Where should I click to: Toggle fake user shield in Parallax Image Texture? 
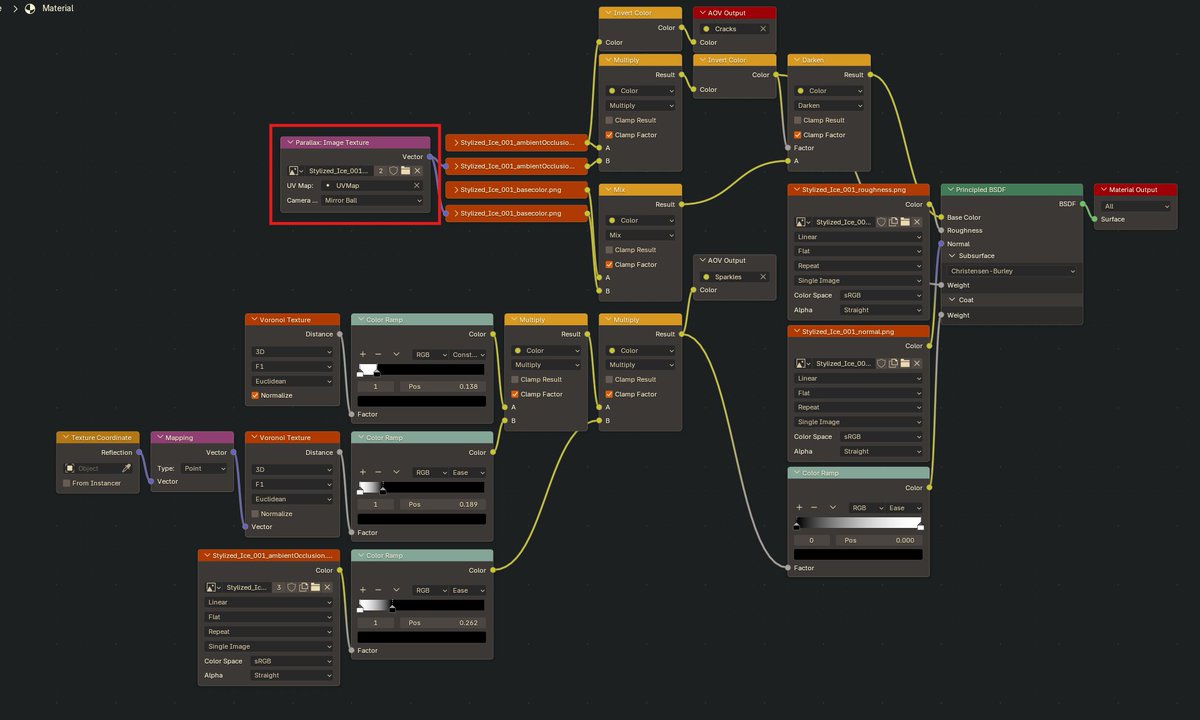393,171
